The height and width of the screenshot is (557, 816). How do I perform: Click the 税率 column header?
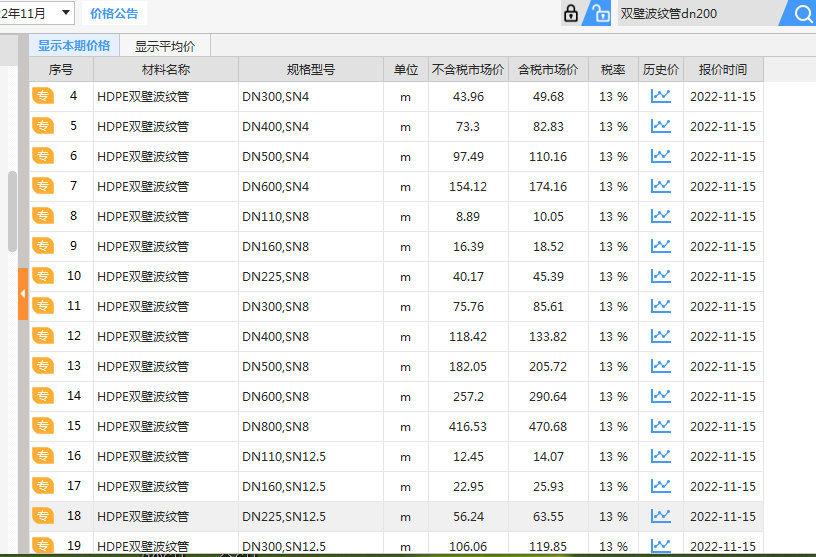click(x=613, y=70)
